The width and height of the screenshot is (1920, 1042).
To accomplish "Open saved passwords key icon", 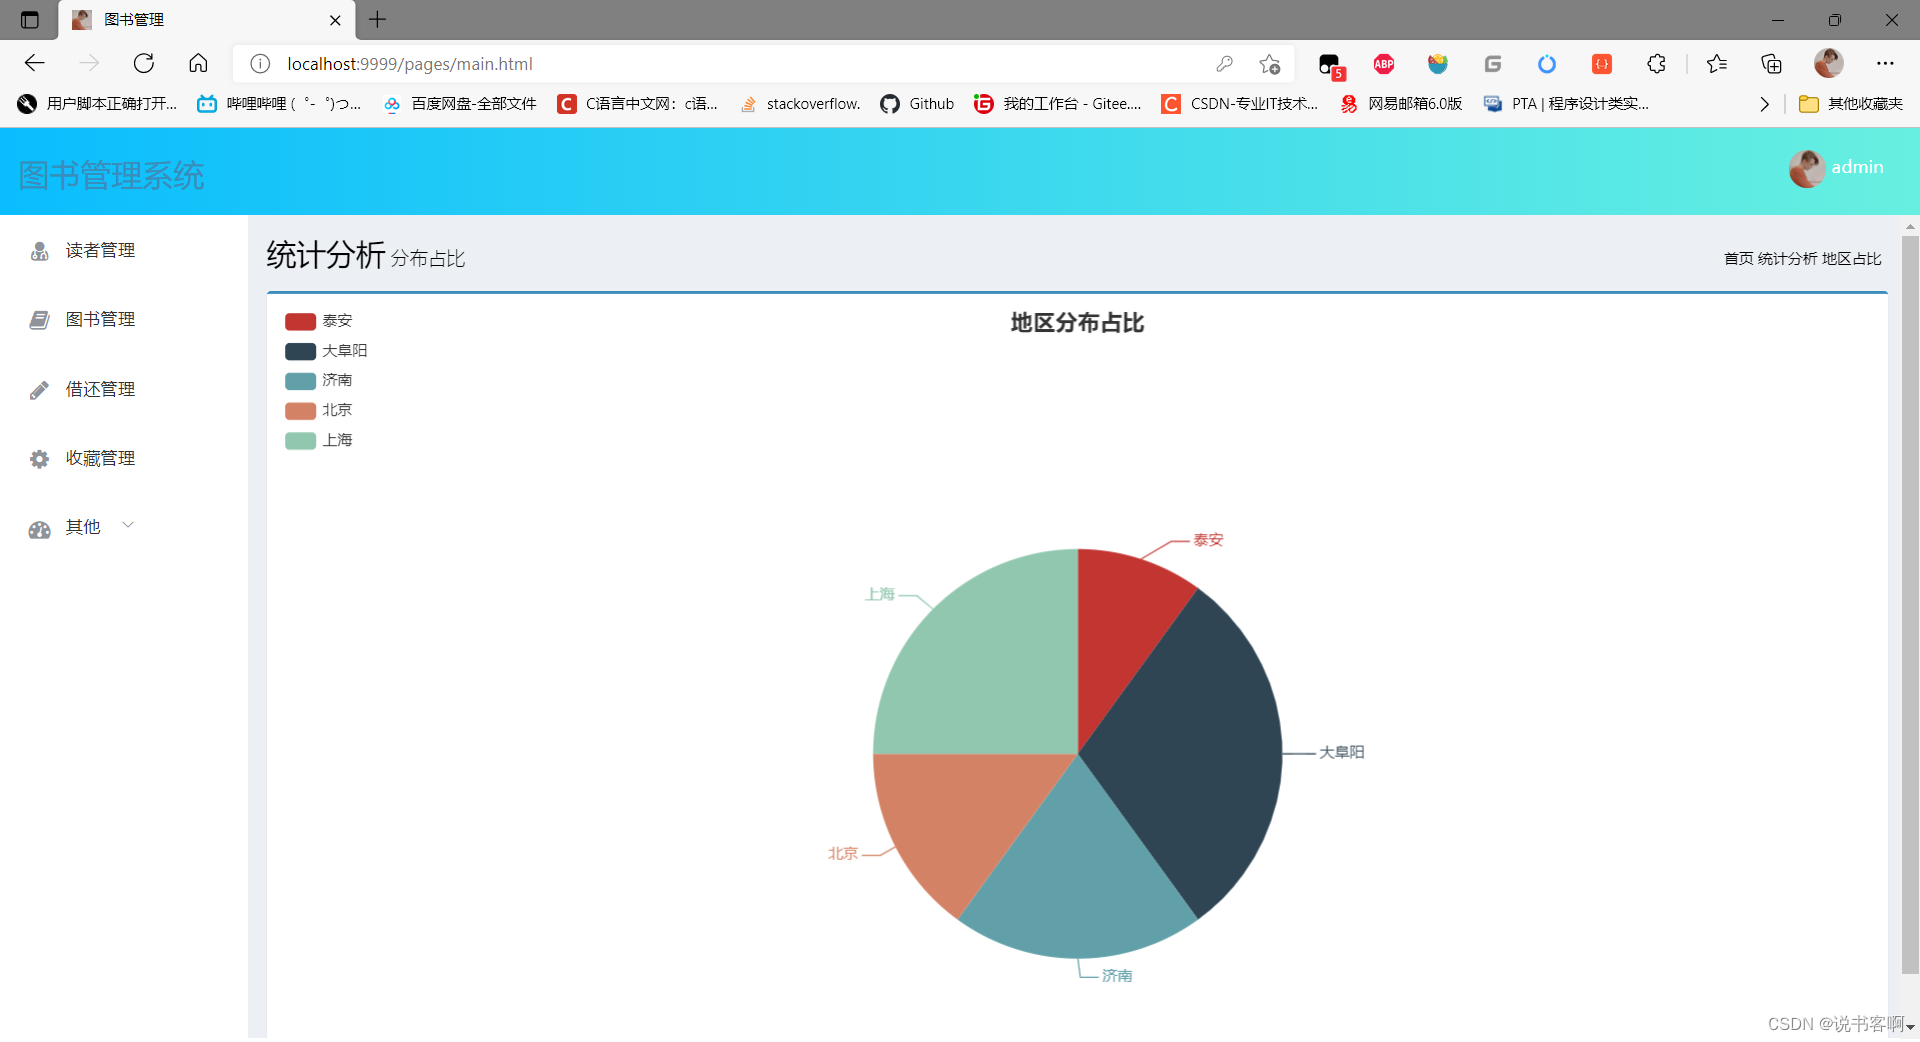I will click(1224, 64).
